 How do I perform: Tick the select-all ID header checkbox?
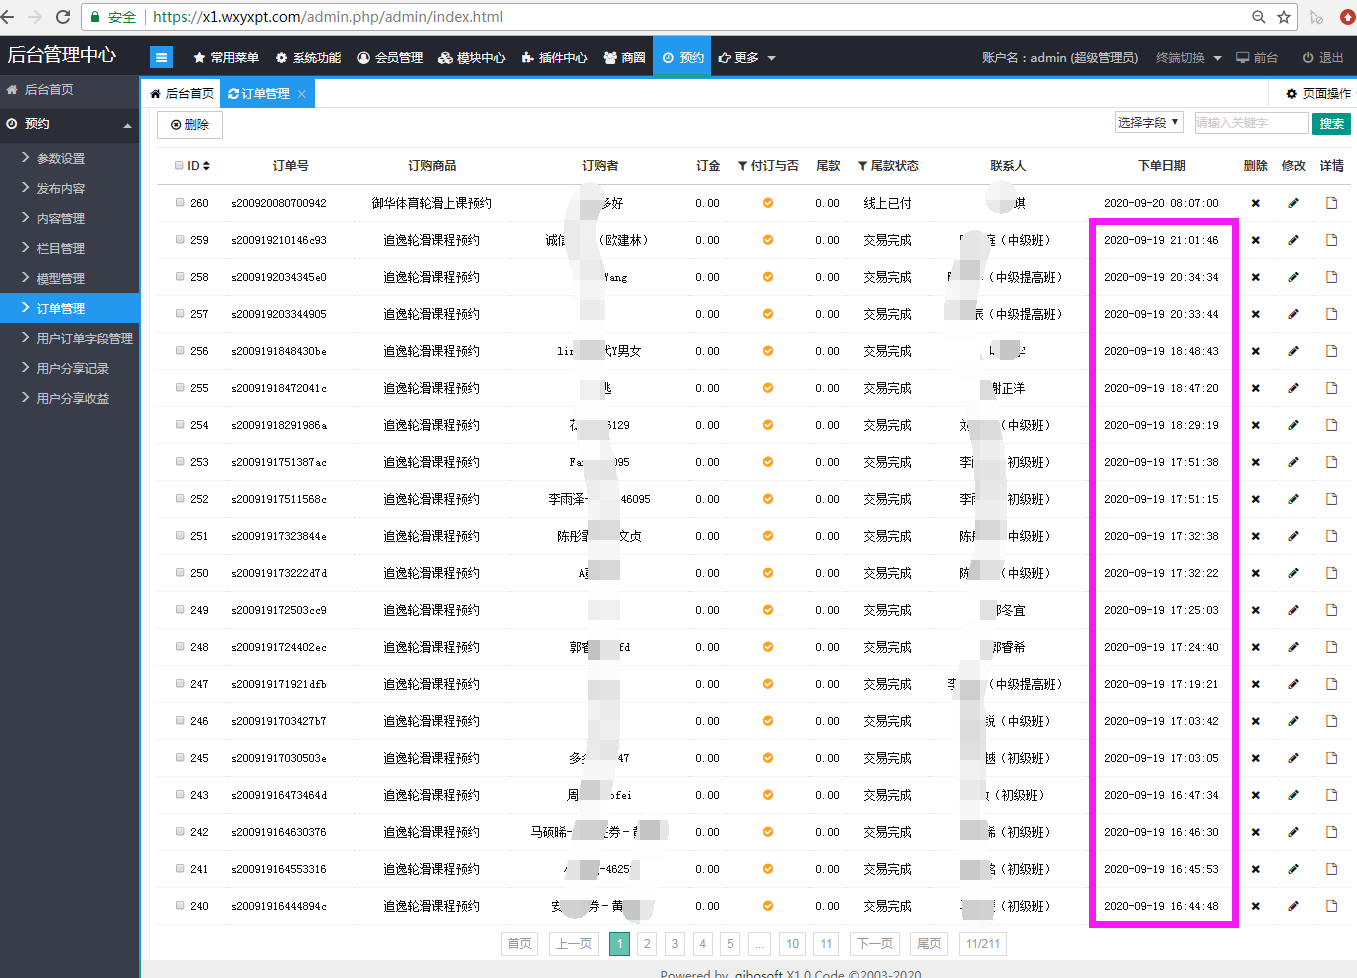(180, 166)
